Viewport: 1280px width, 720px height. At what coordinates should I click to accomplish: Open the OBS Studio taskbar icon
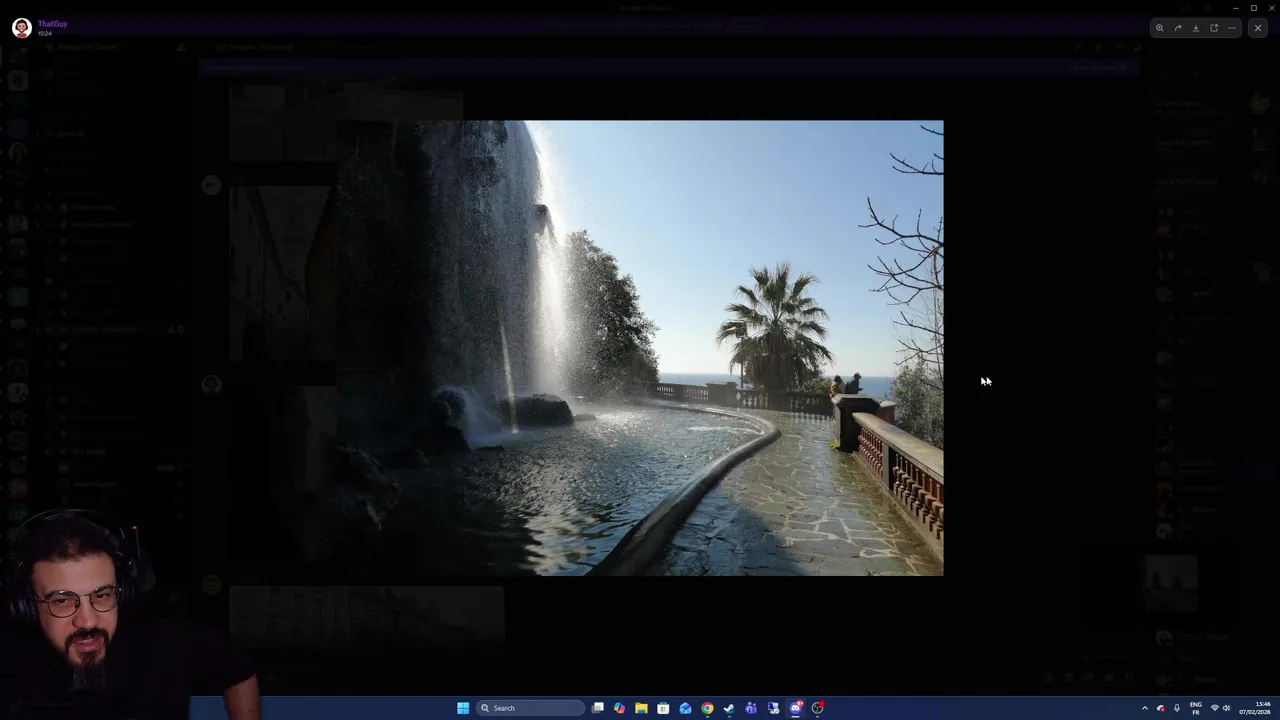[817, 708]
